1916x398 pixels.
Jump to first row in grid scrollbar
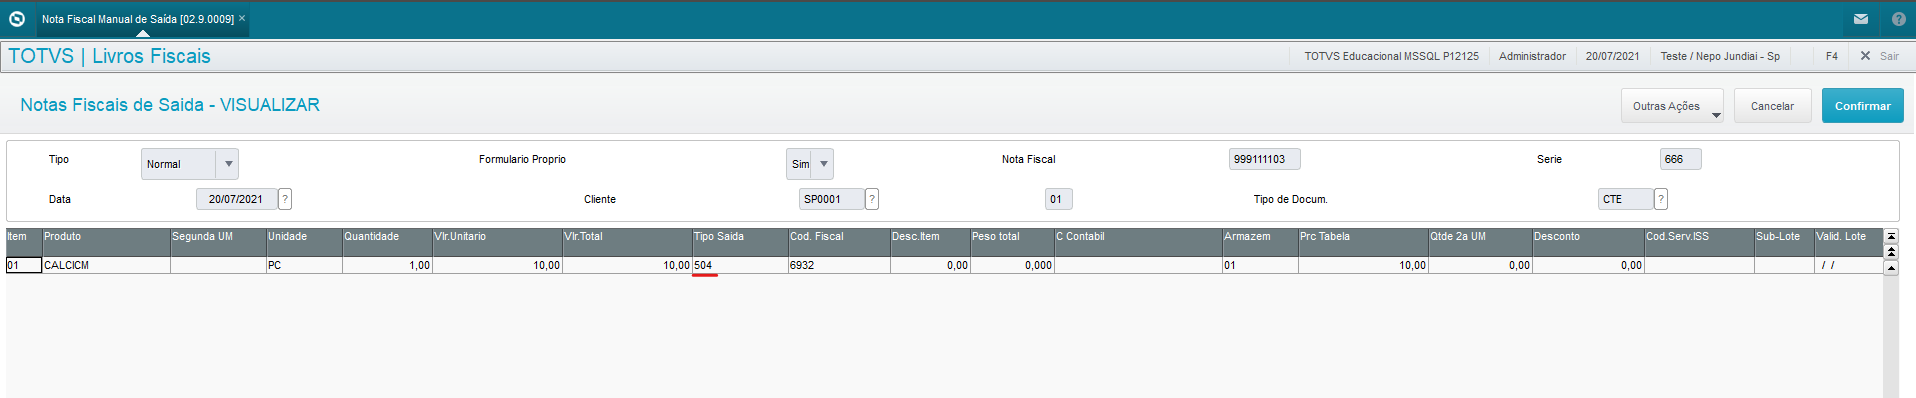tap(1891, 237)
